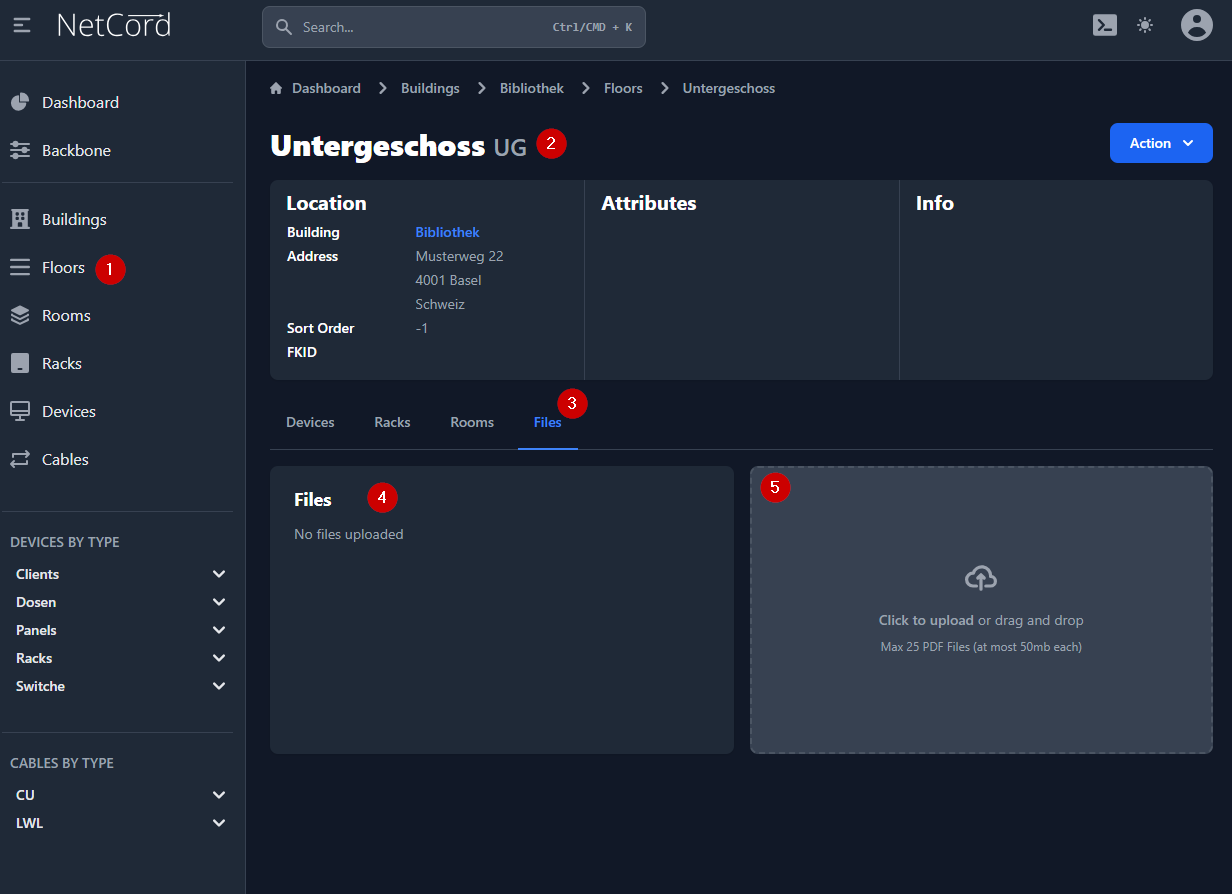Click the Cables arrows icon
The width and height of the screenshot is (1232, 894).
[x=20, y=460]
